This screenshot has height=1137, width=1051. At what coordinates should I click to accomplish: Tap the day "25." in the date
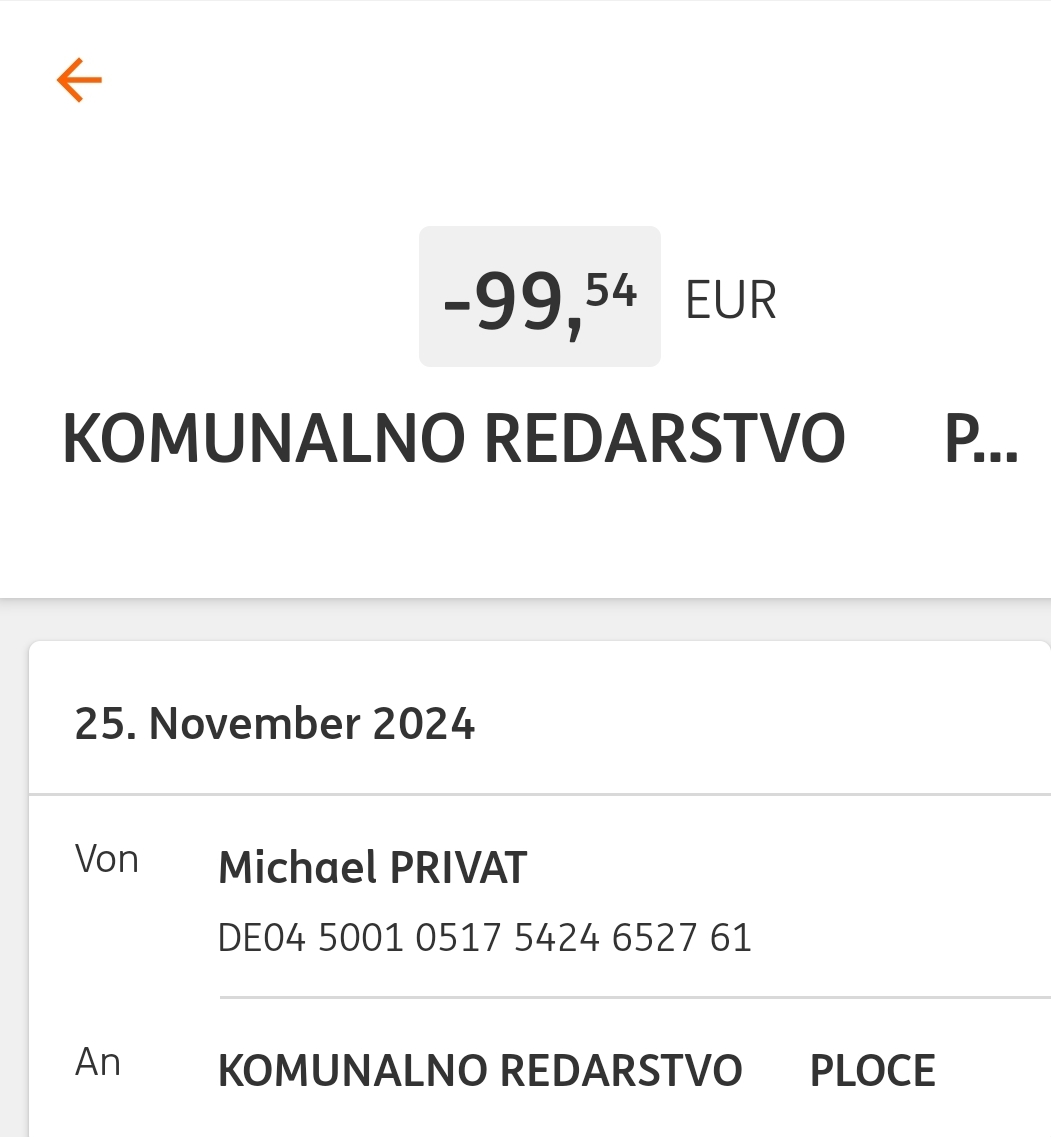coord(105,723)
